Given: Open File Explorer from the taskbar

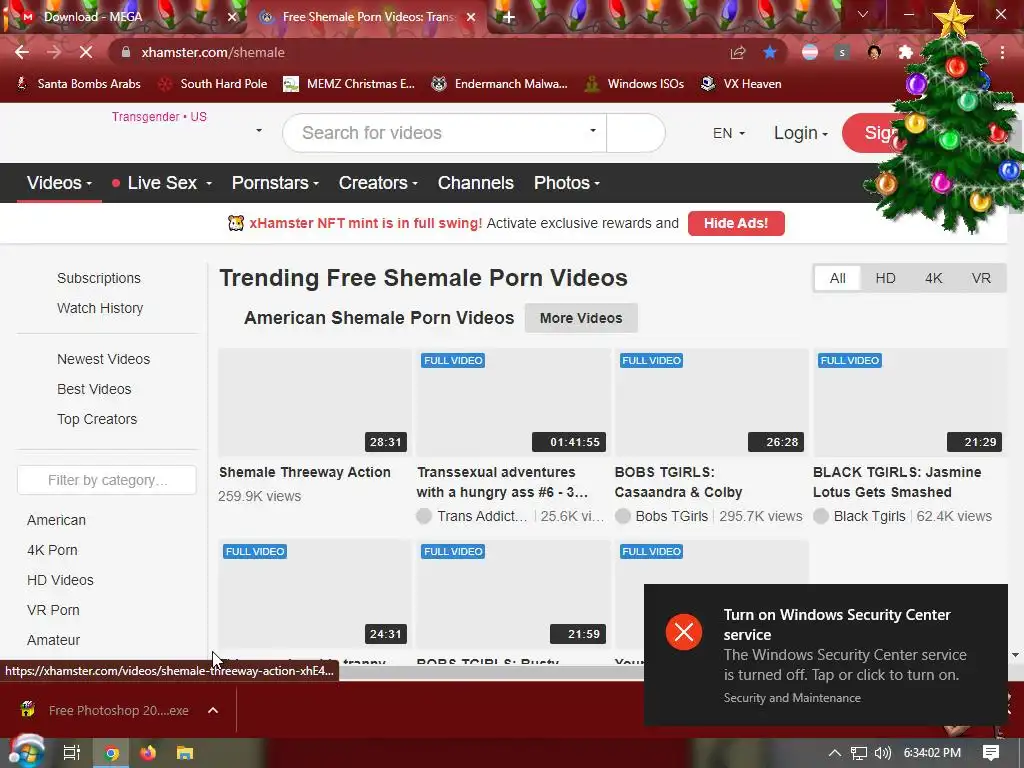Looking at the screenshot, I should point(185,753).
